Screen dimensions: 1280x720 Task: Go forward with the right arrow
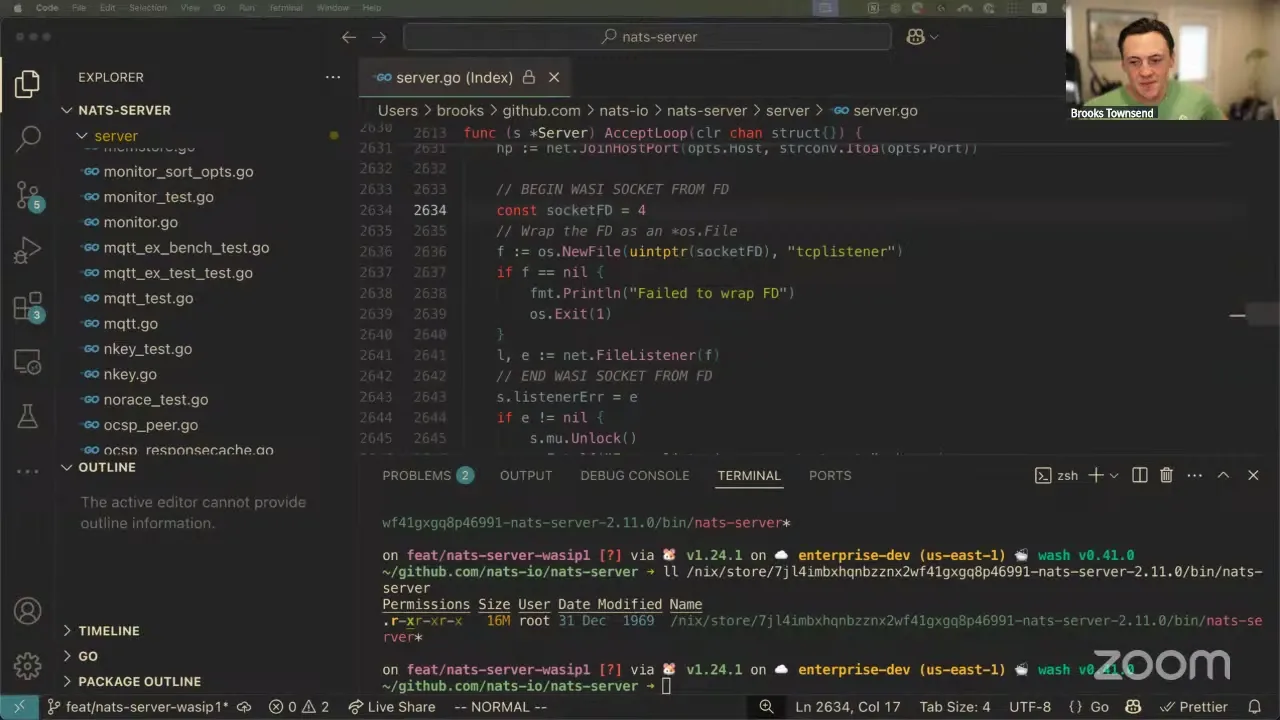[379, 37]
